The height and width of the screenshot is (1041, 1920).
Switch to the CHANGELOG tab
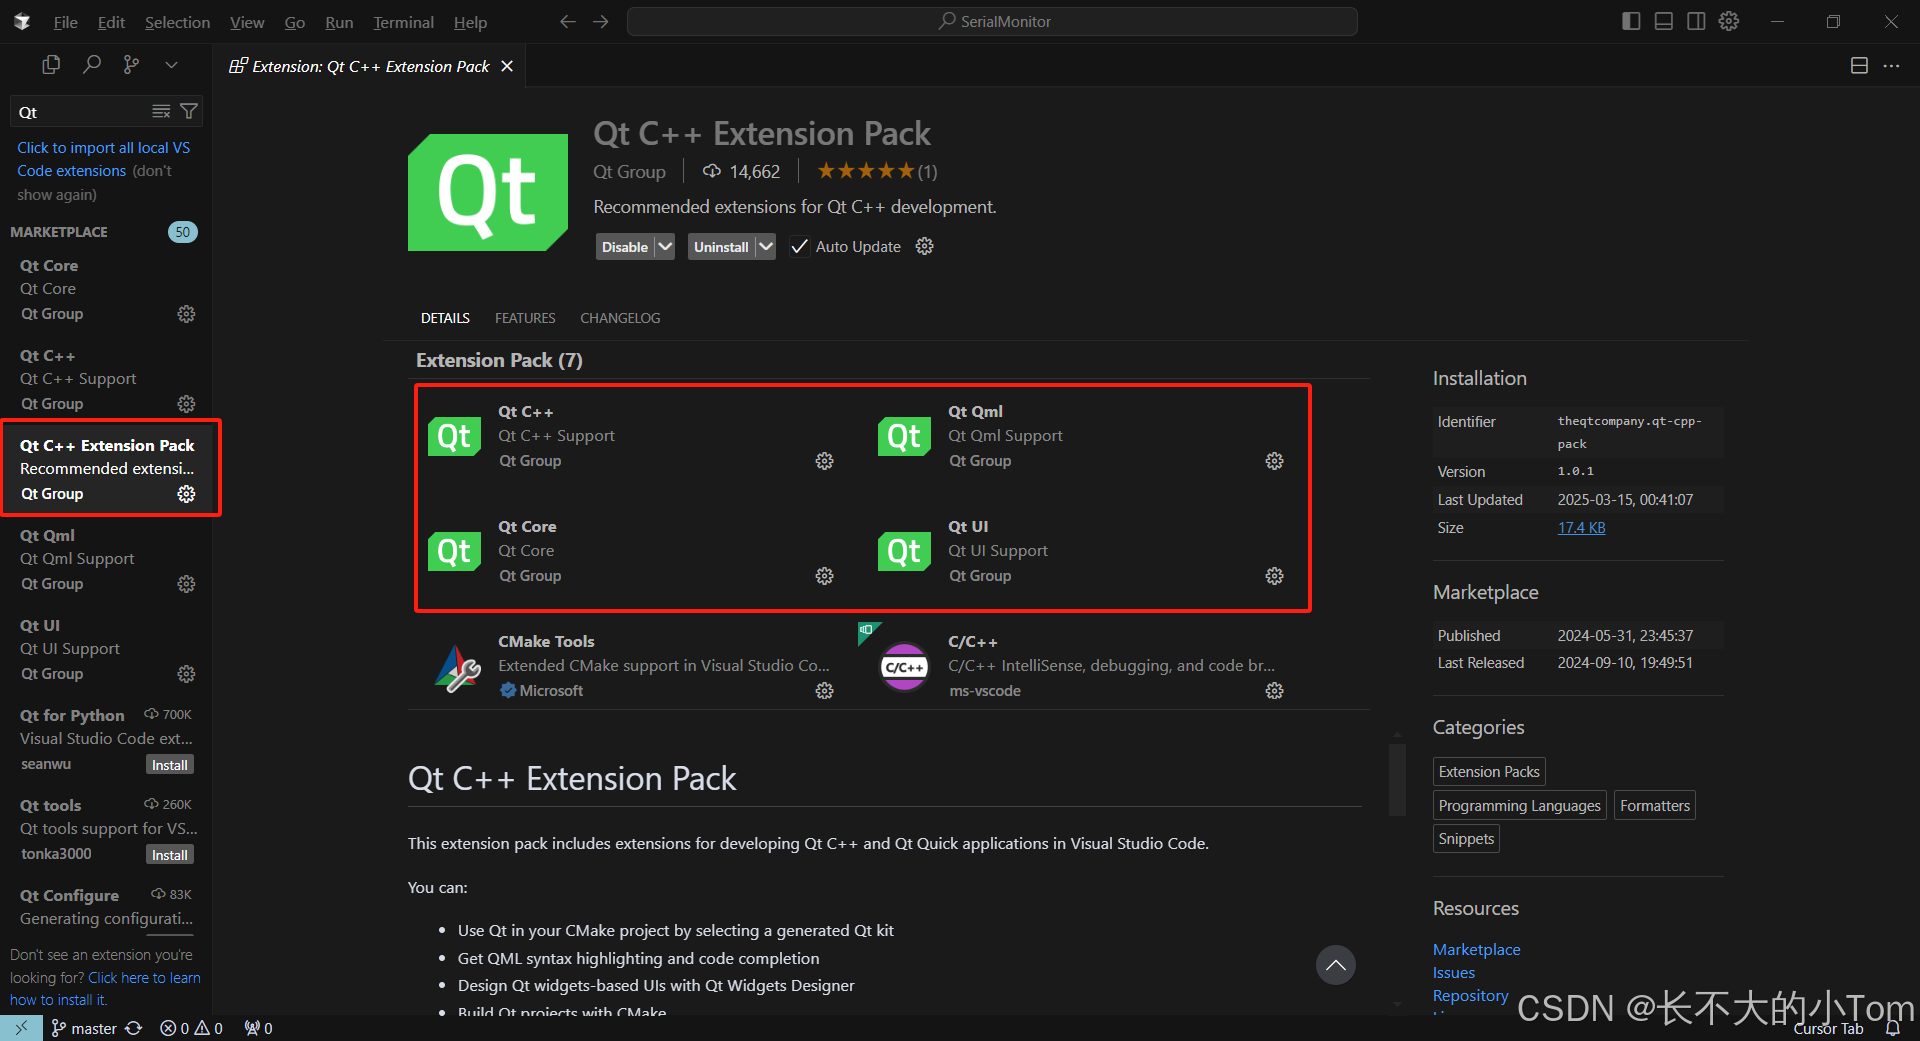click(620, 318)
